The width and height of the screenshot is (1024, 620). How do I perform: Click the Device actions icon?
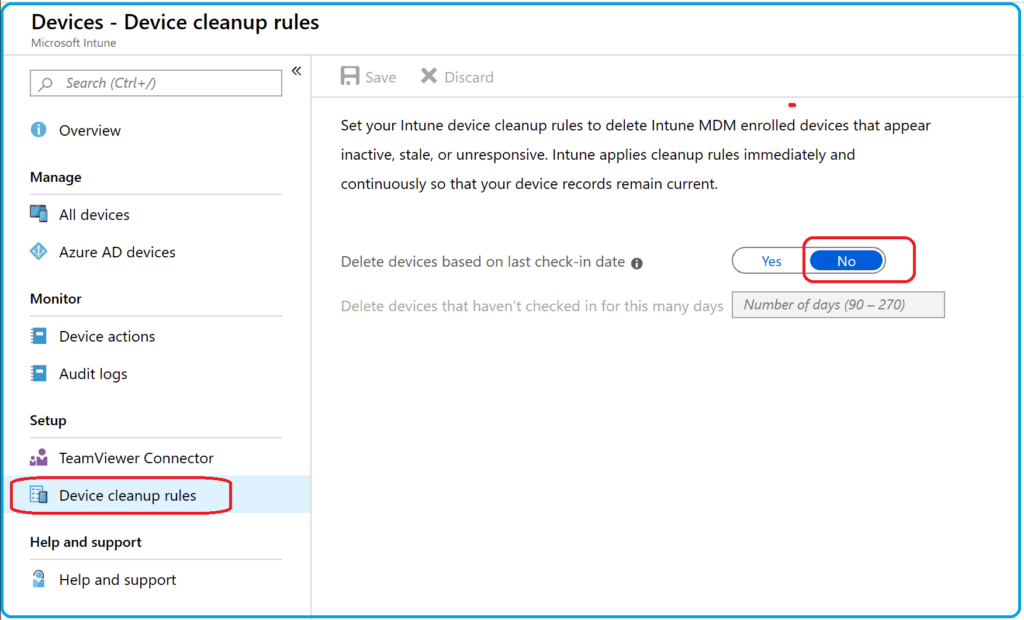38,336
